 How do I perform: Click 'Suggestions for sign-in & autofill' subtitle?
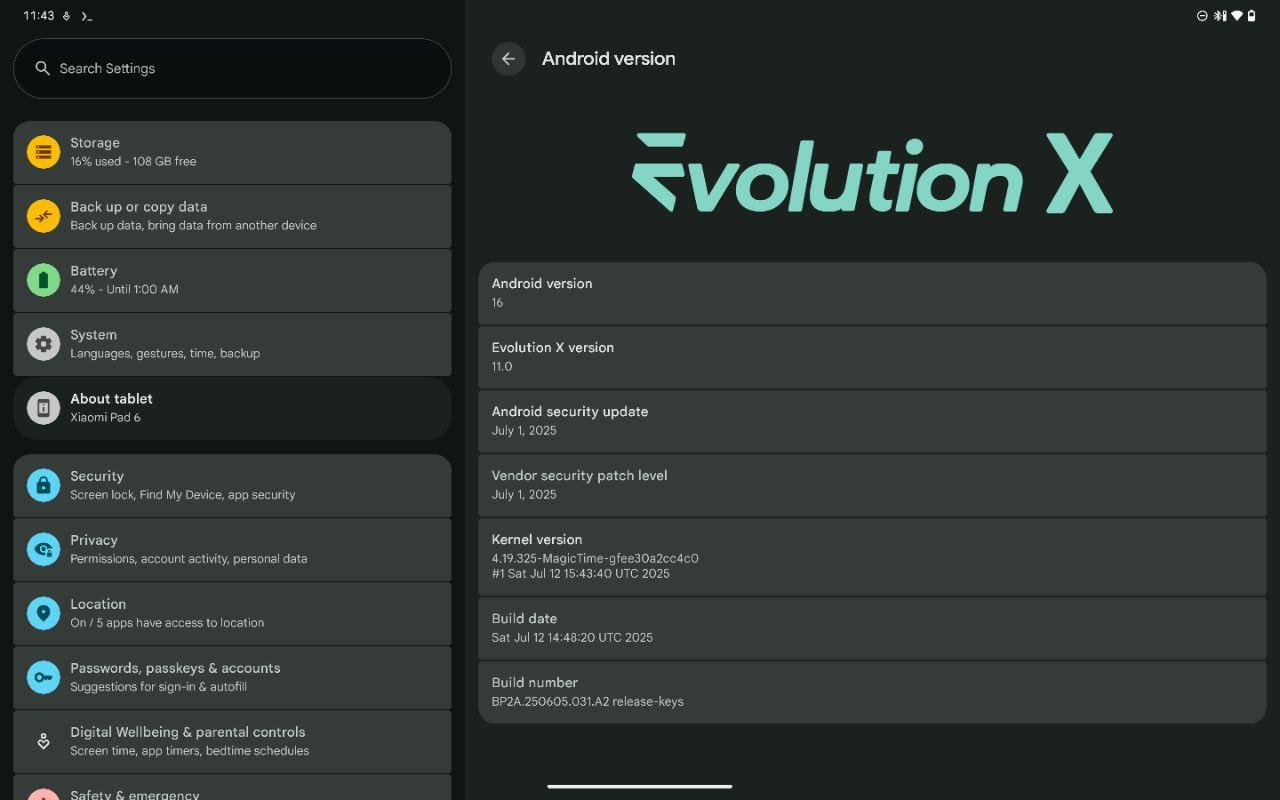coord(158,686)
